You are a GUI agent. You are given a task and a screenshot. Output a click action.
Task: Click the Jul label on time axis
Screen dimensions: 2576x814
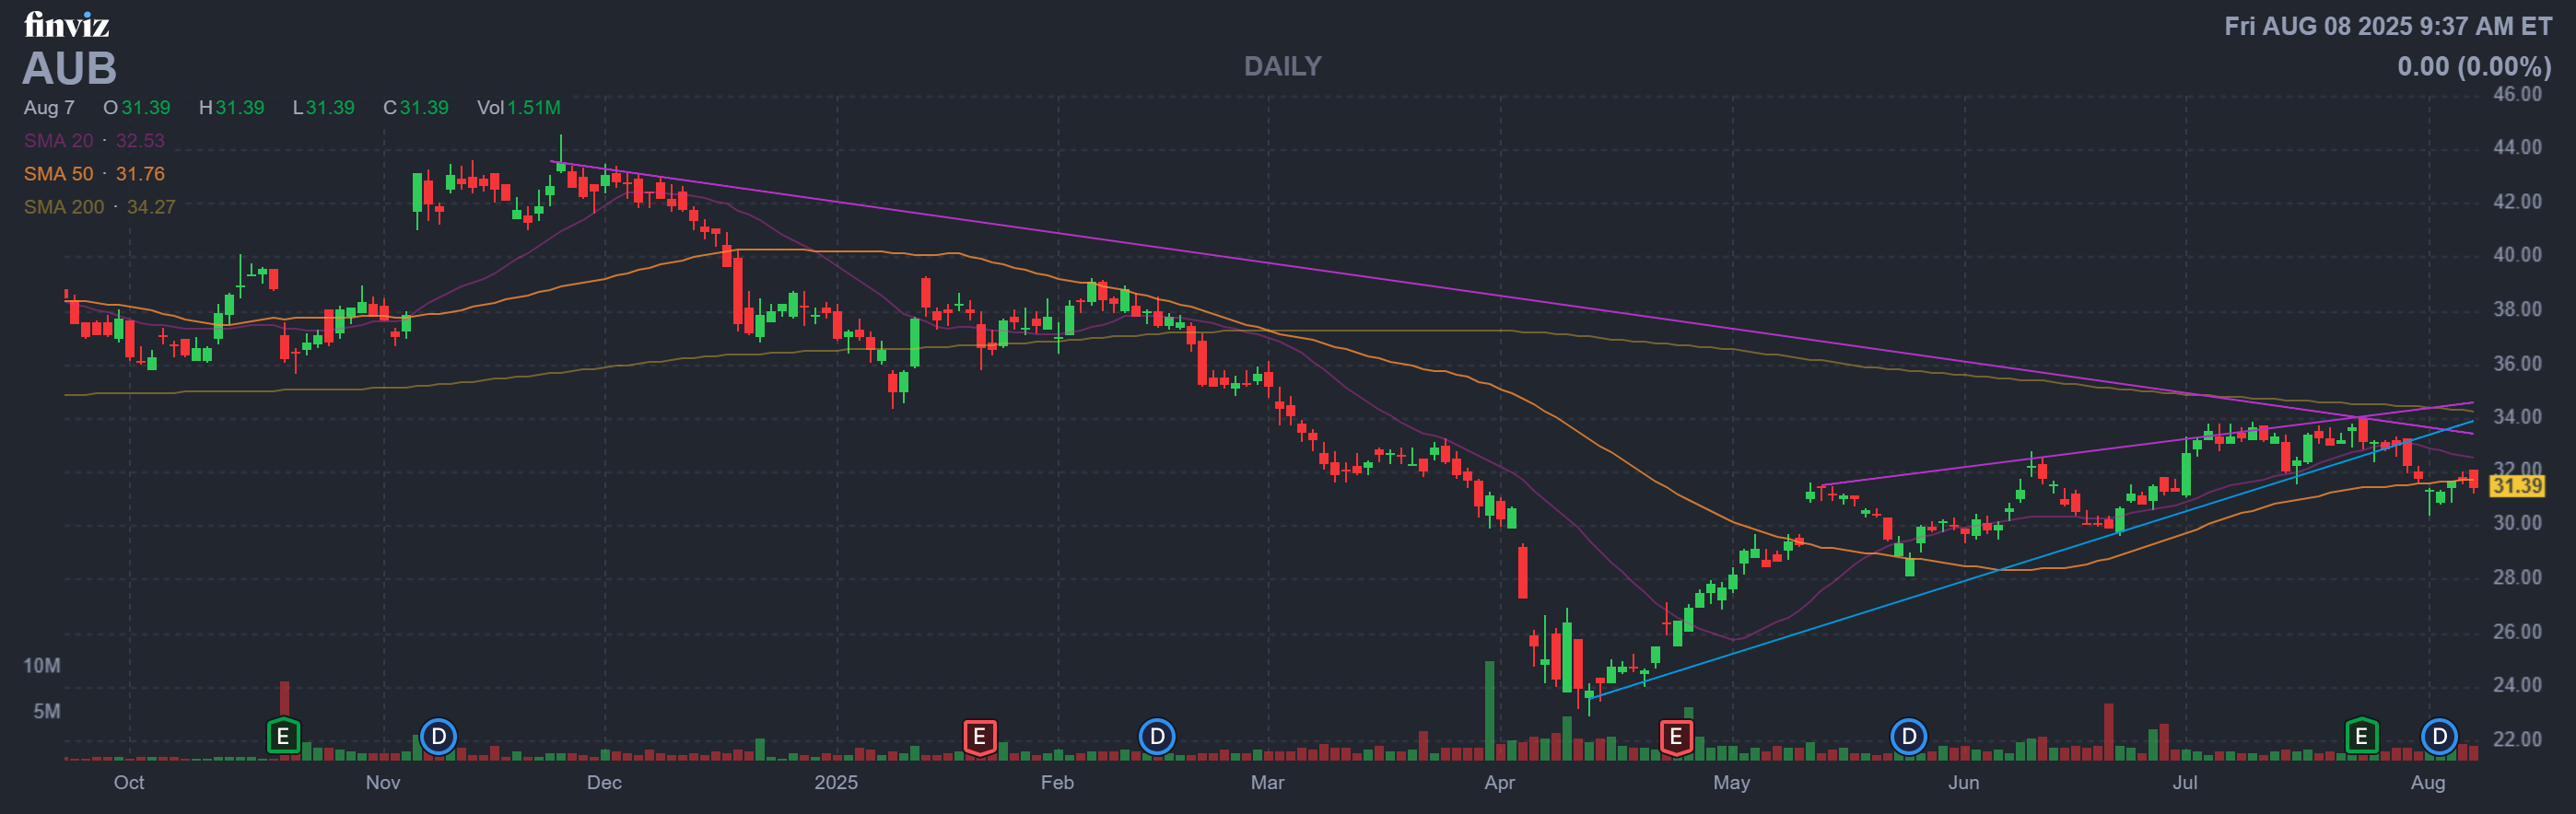pos(2185,783)
